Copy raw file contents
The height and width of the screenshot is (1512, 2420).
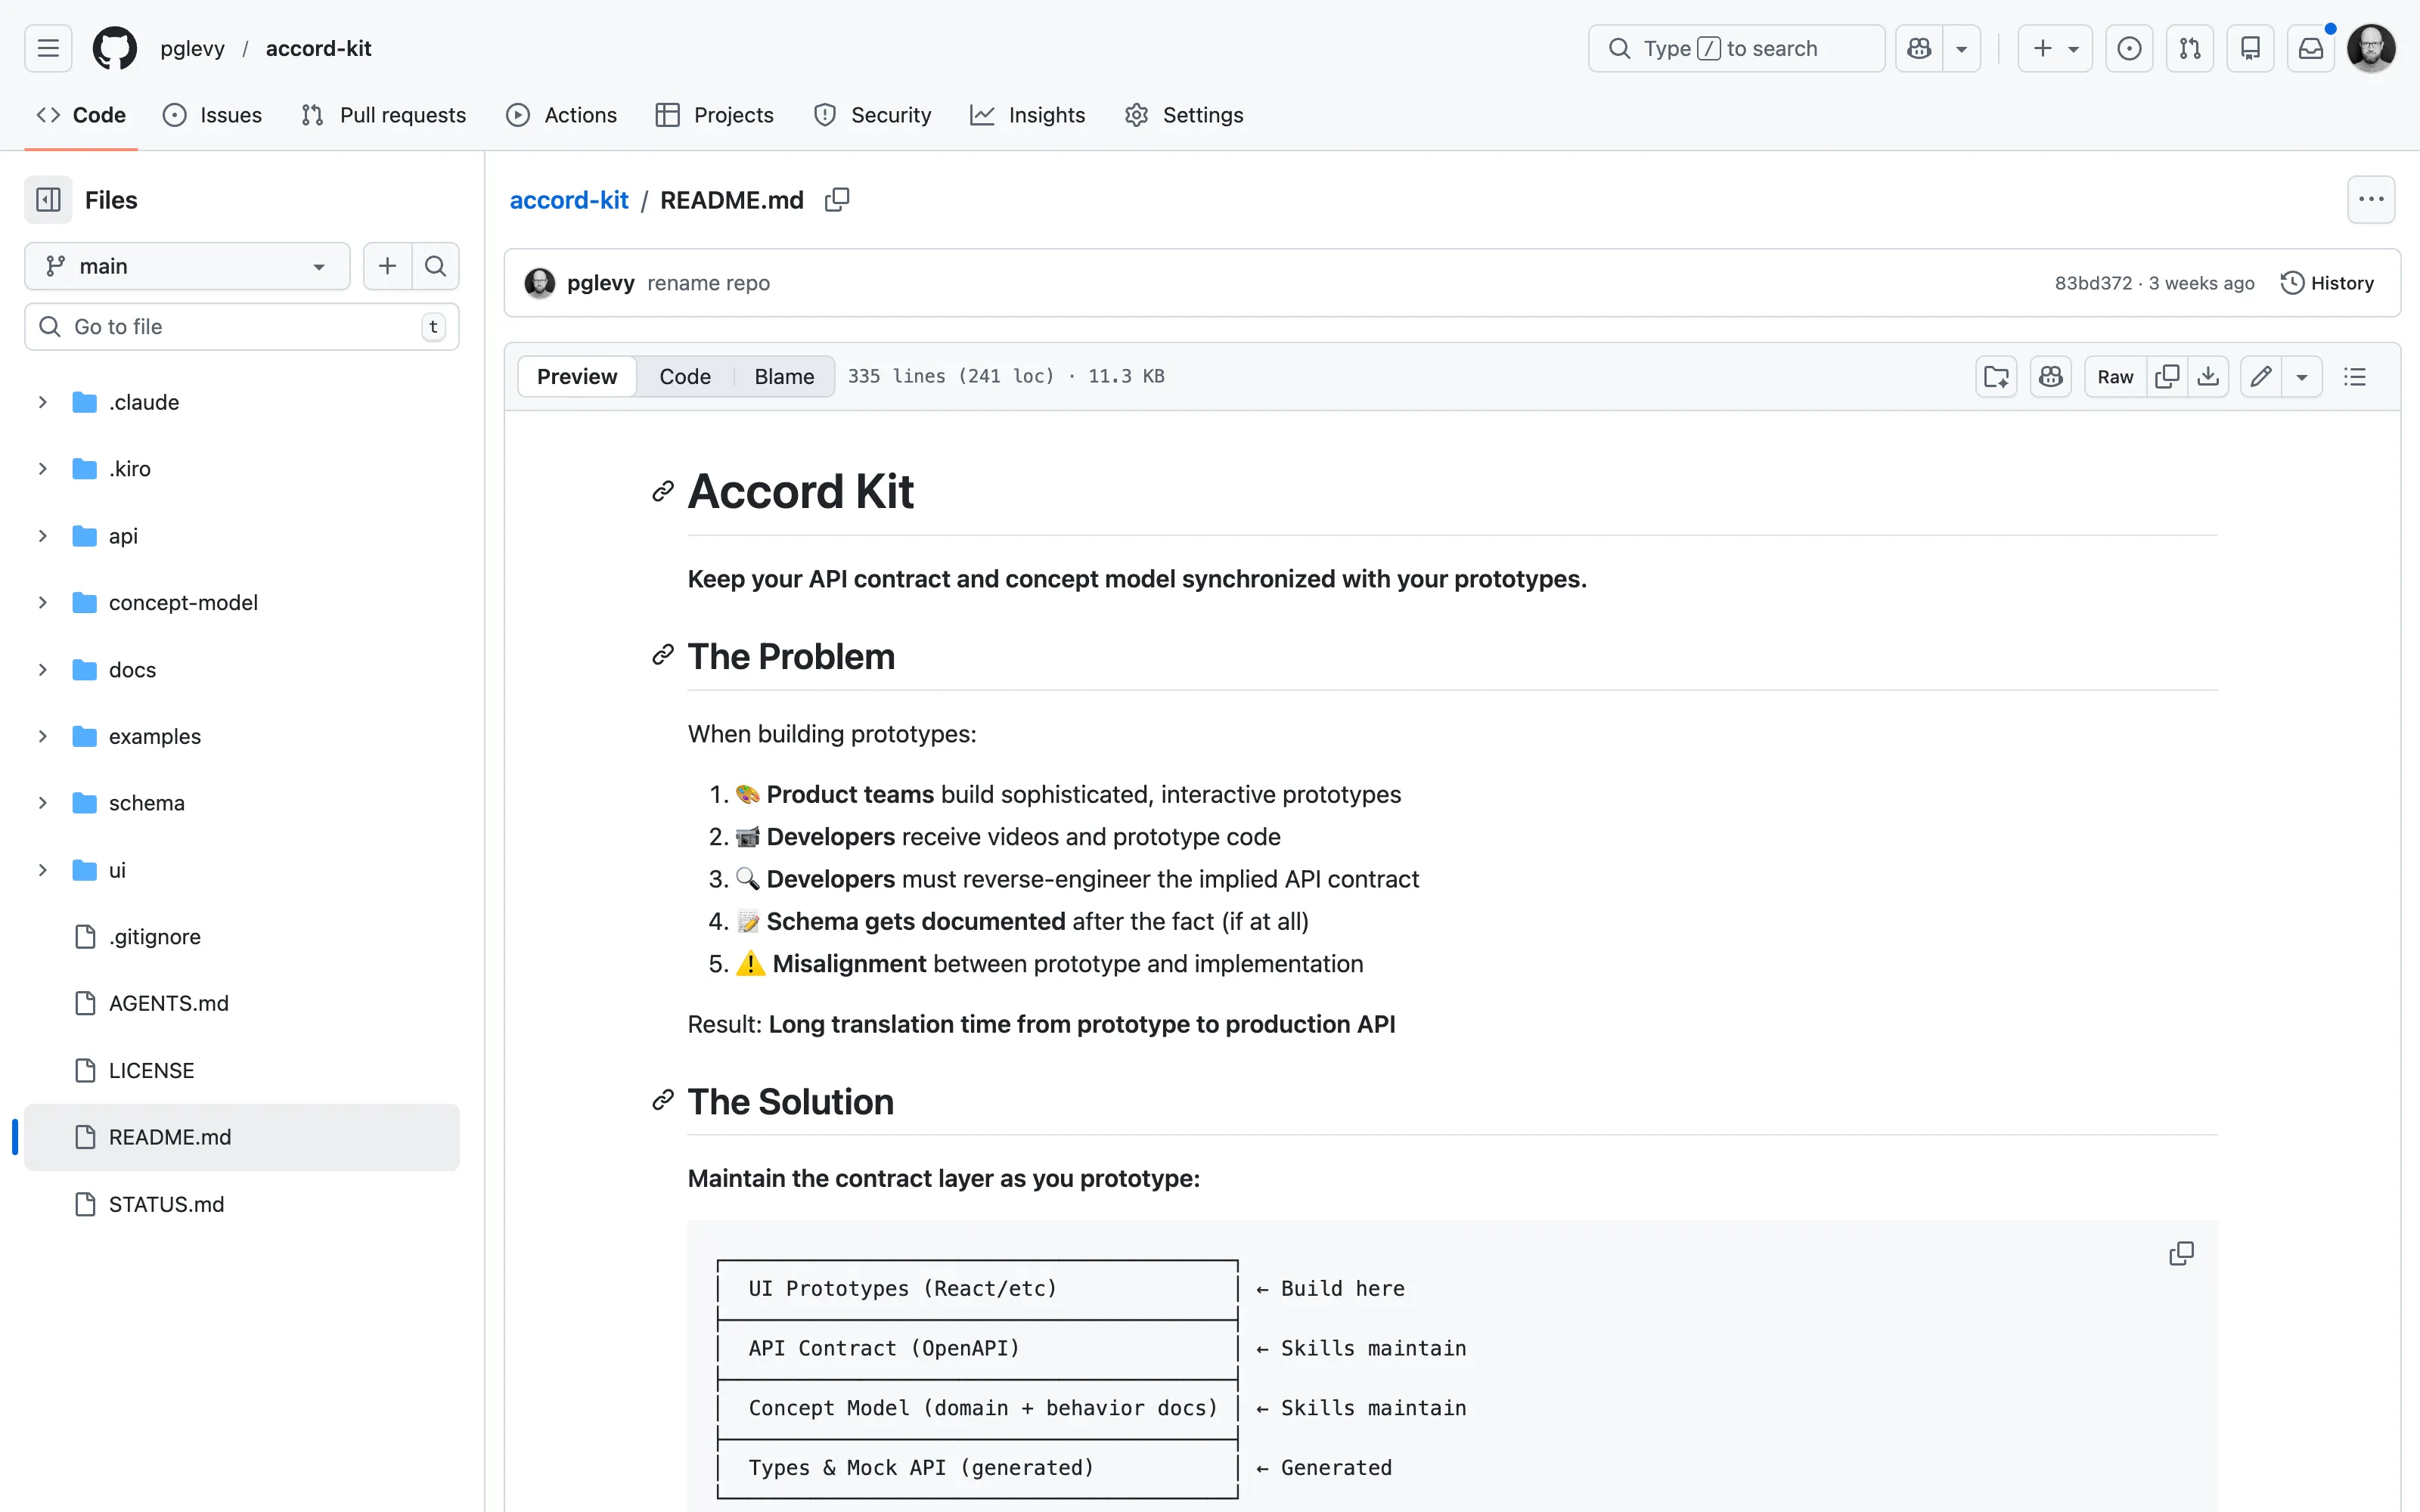(2167, 377)
